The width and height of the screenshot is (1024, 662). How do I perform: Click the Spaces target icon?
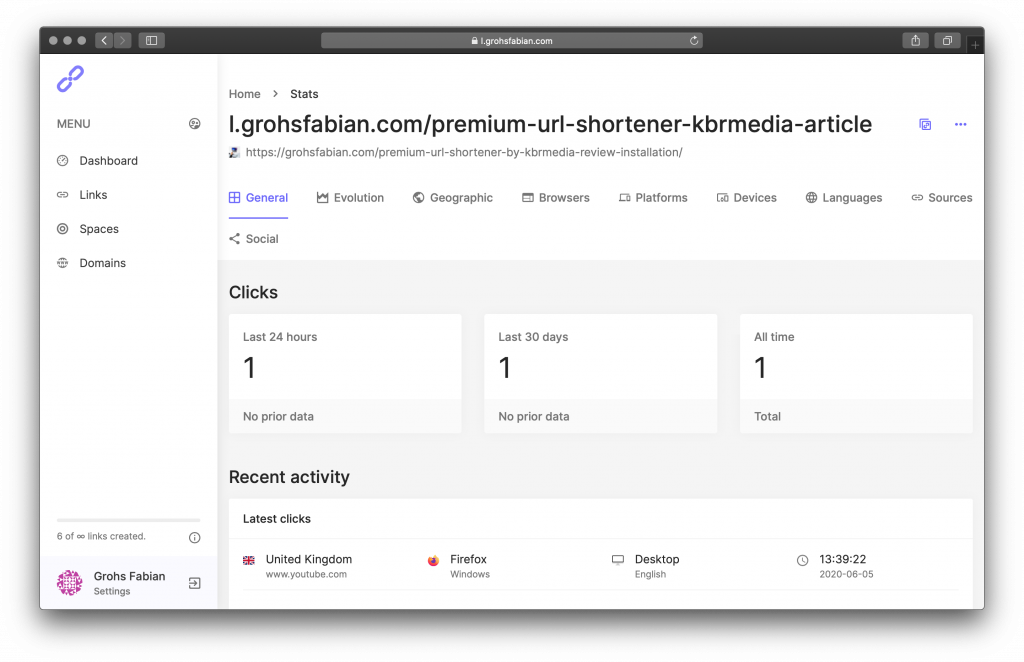[x=63, y=229]
